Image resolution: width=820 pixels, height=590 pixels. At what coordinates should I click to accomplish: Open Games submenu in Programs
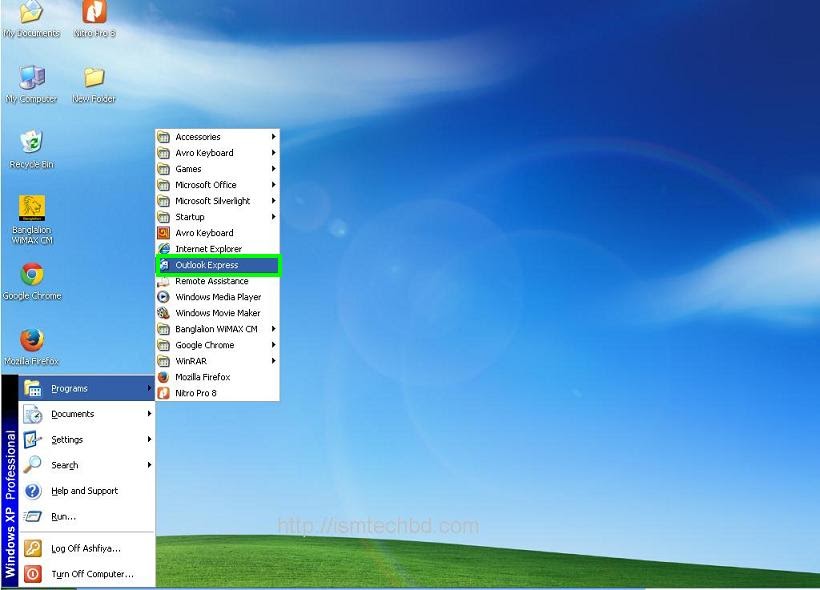tap(218, 168)
